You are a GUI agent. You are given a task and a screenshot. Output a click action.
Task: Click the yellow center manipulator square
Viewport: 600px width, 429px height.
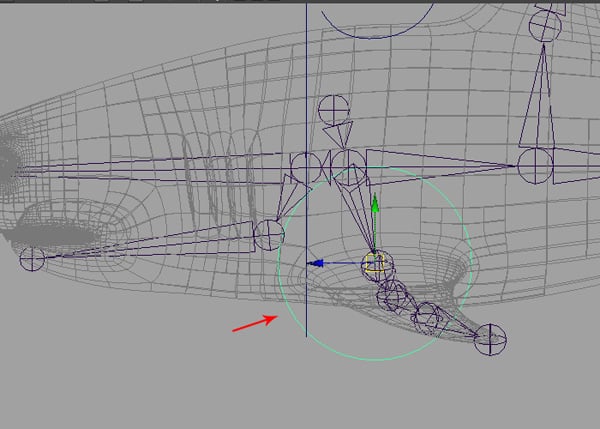[x=375, y=263]
